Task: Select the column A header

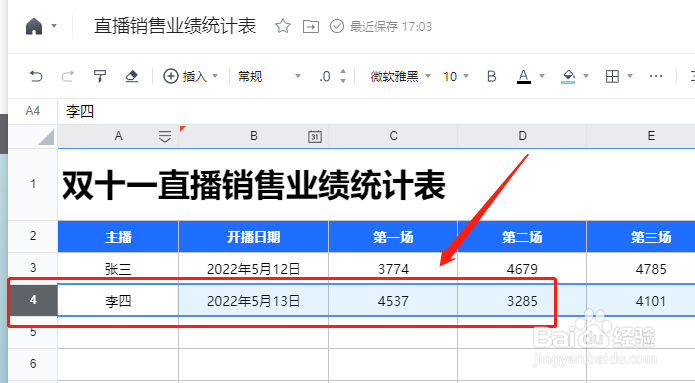Action: (x=118, y=136)
